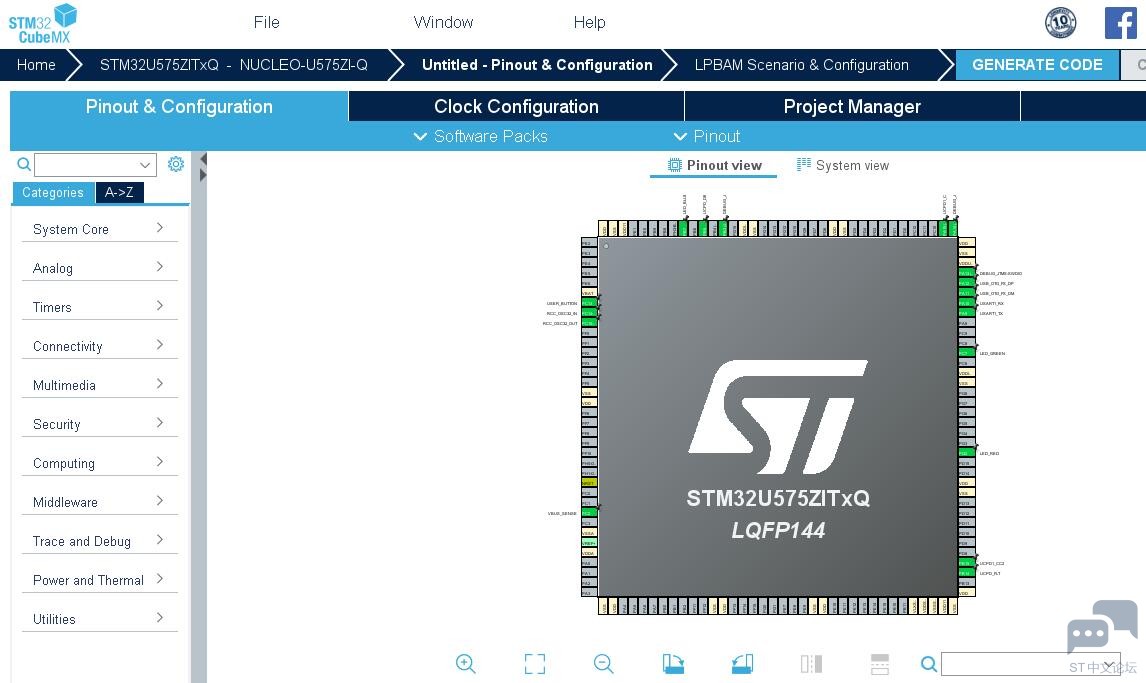
Task: Select the green USER_BUTTON pin on chip
Action: [x=589, y=303]
